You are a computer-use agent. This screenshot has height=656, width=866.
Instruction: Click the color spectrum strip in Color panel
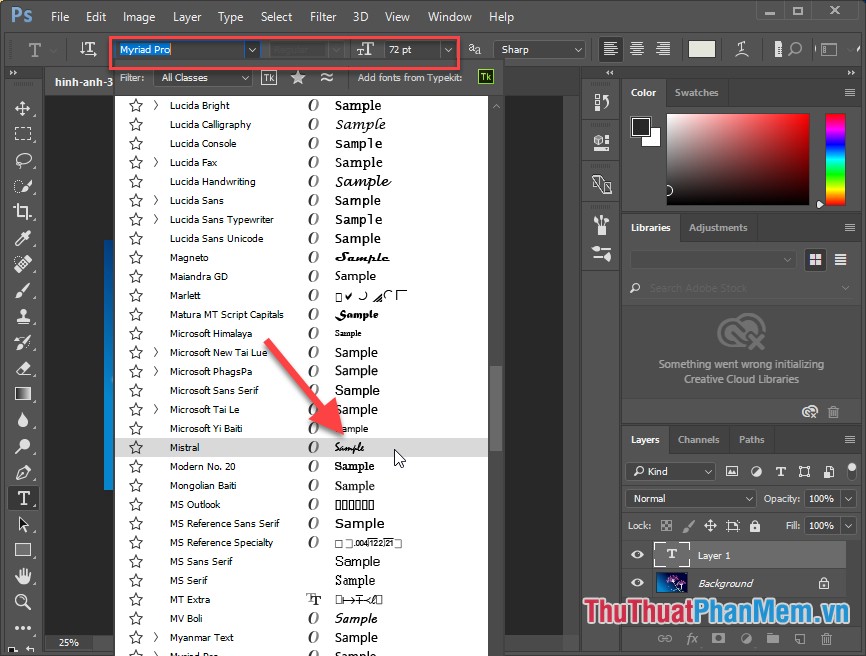[x=836, y=160]
